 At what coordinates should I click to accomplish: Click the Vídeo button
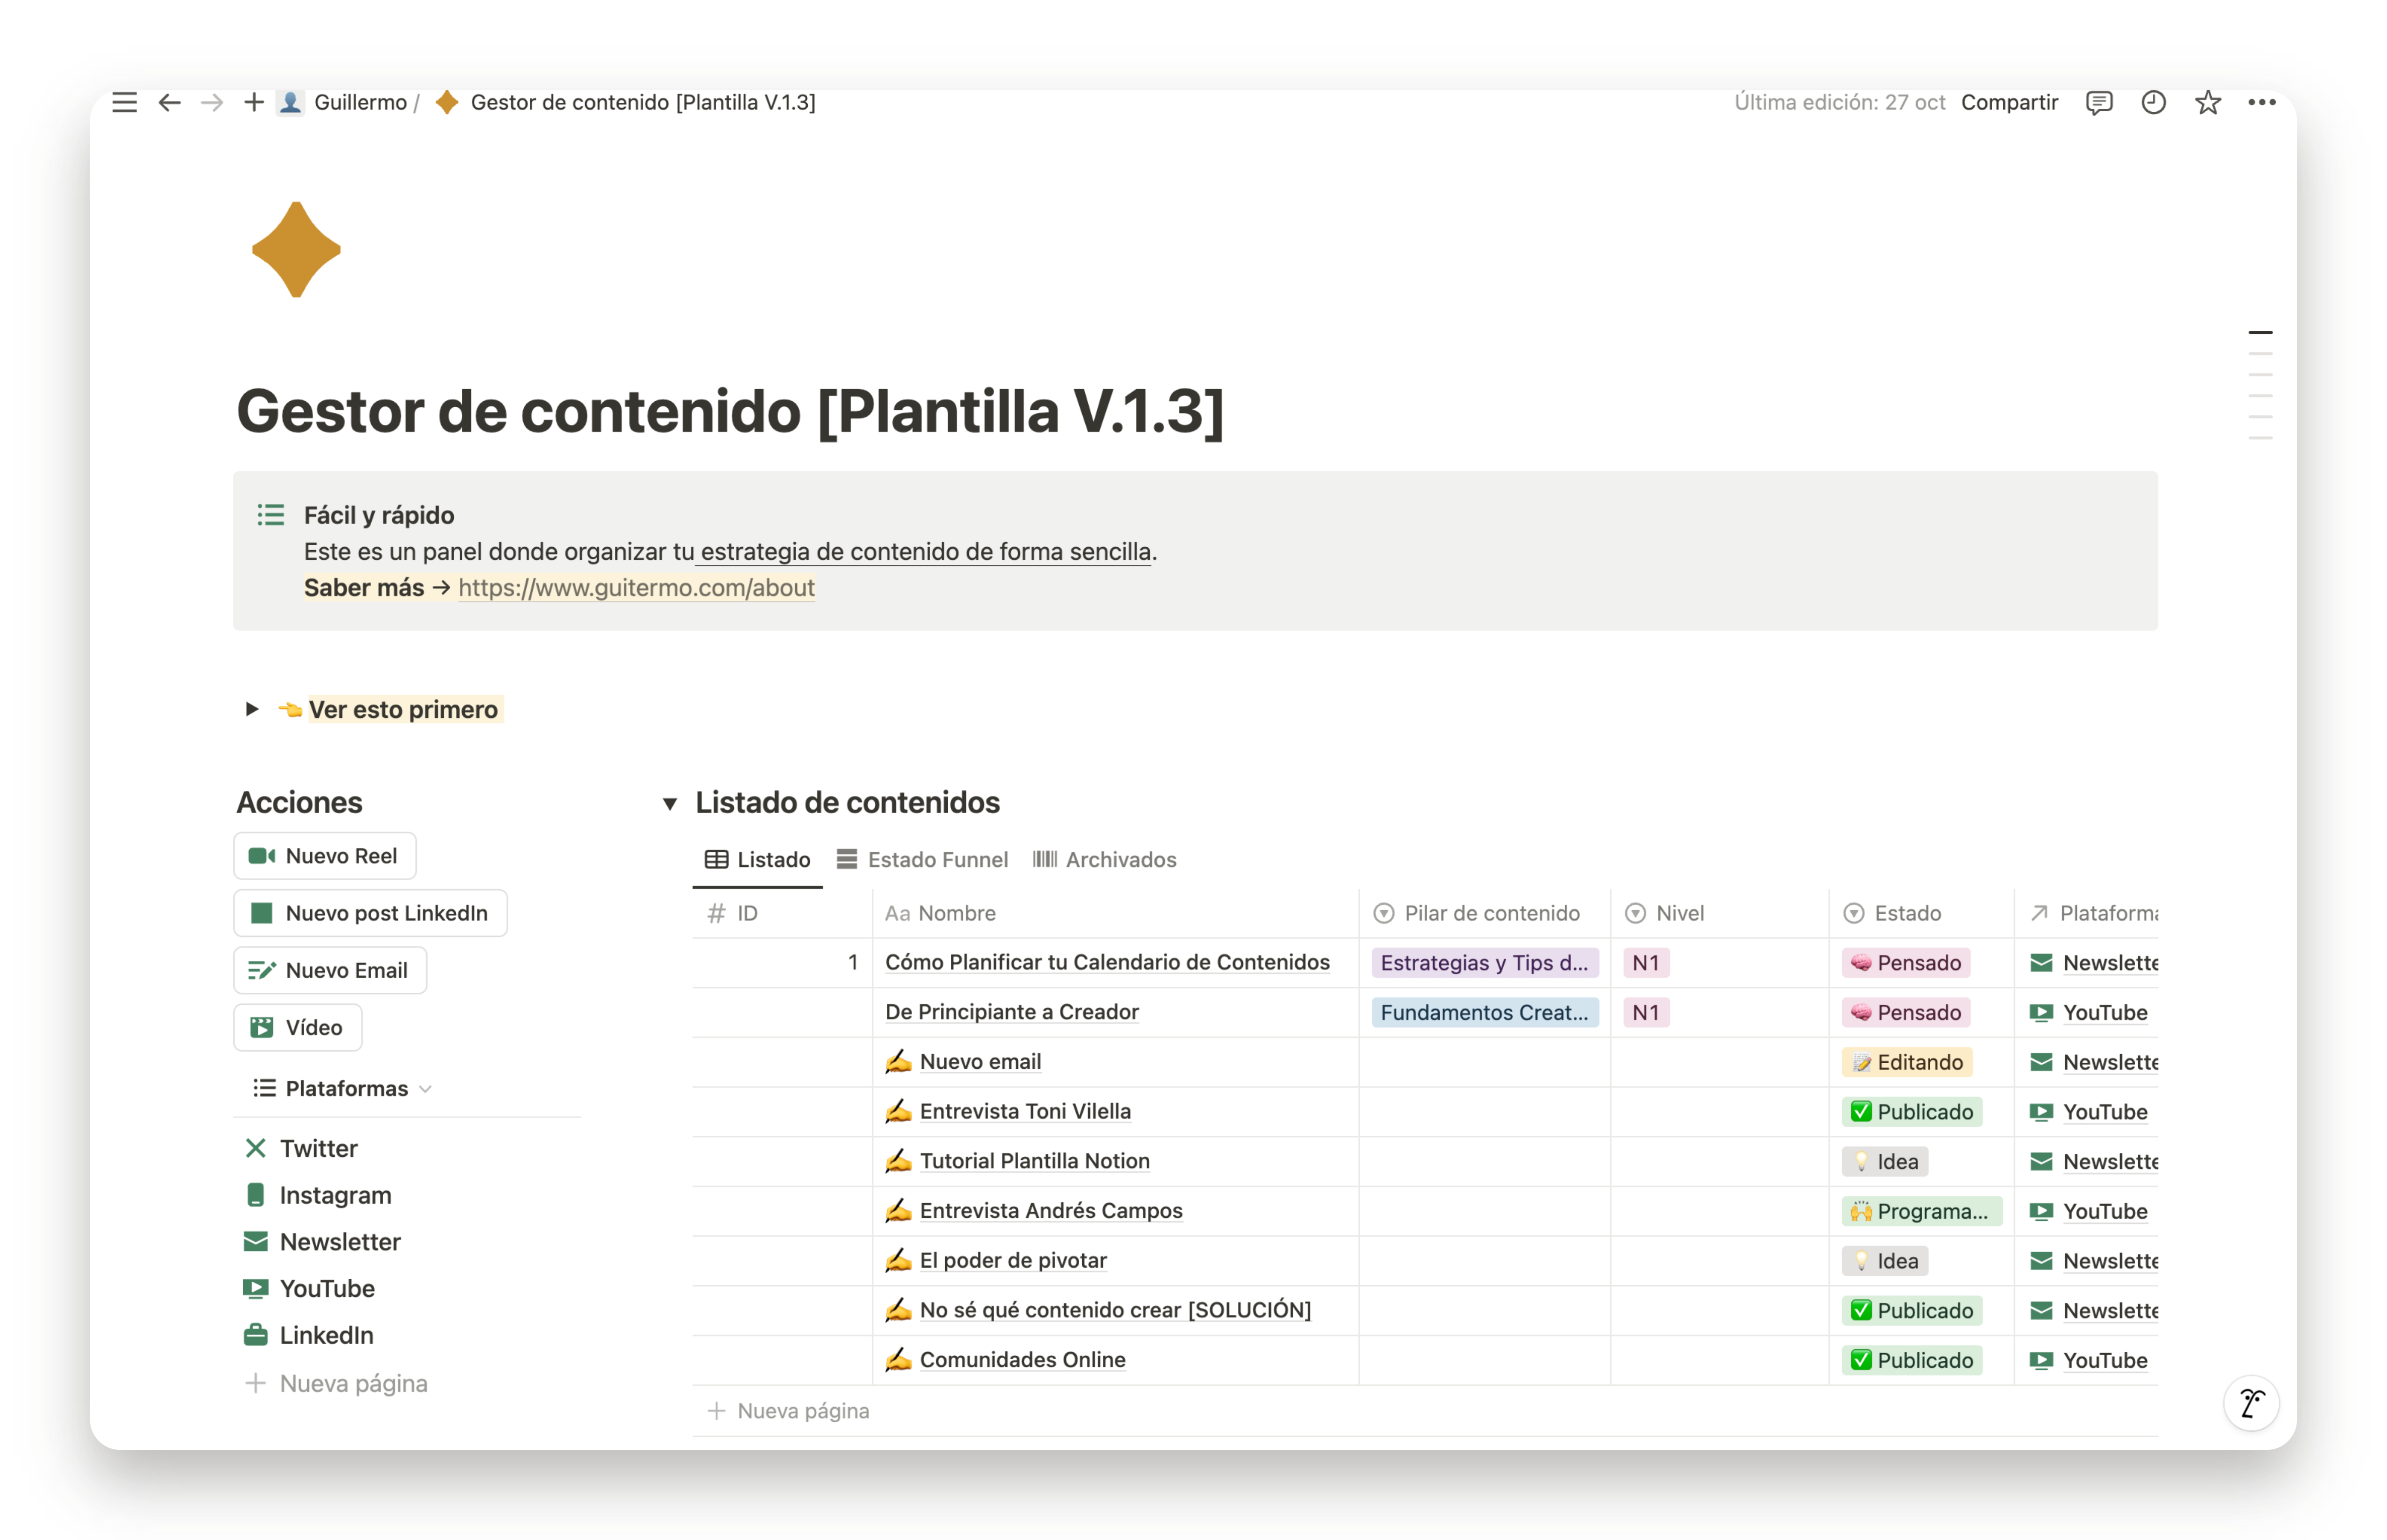pos(298,1027)
